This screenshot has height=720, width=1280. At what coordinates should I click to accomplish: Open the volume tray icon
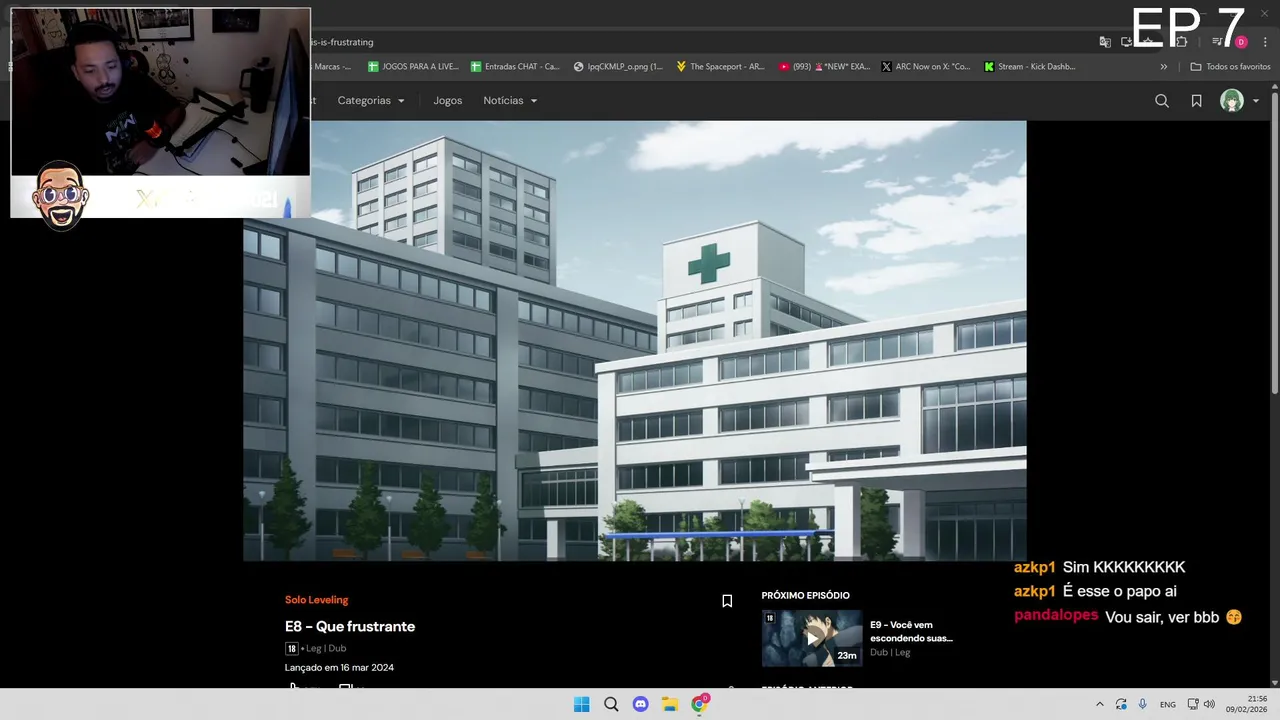1209,704
